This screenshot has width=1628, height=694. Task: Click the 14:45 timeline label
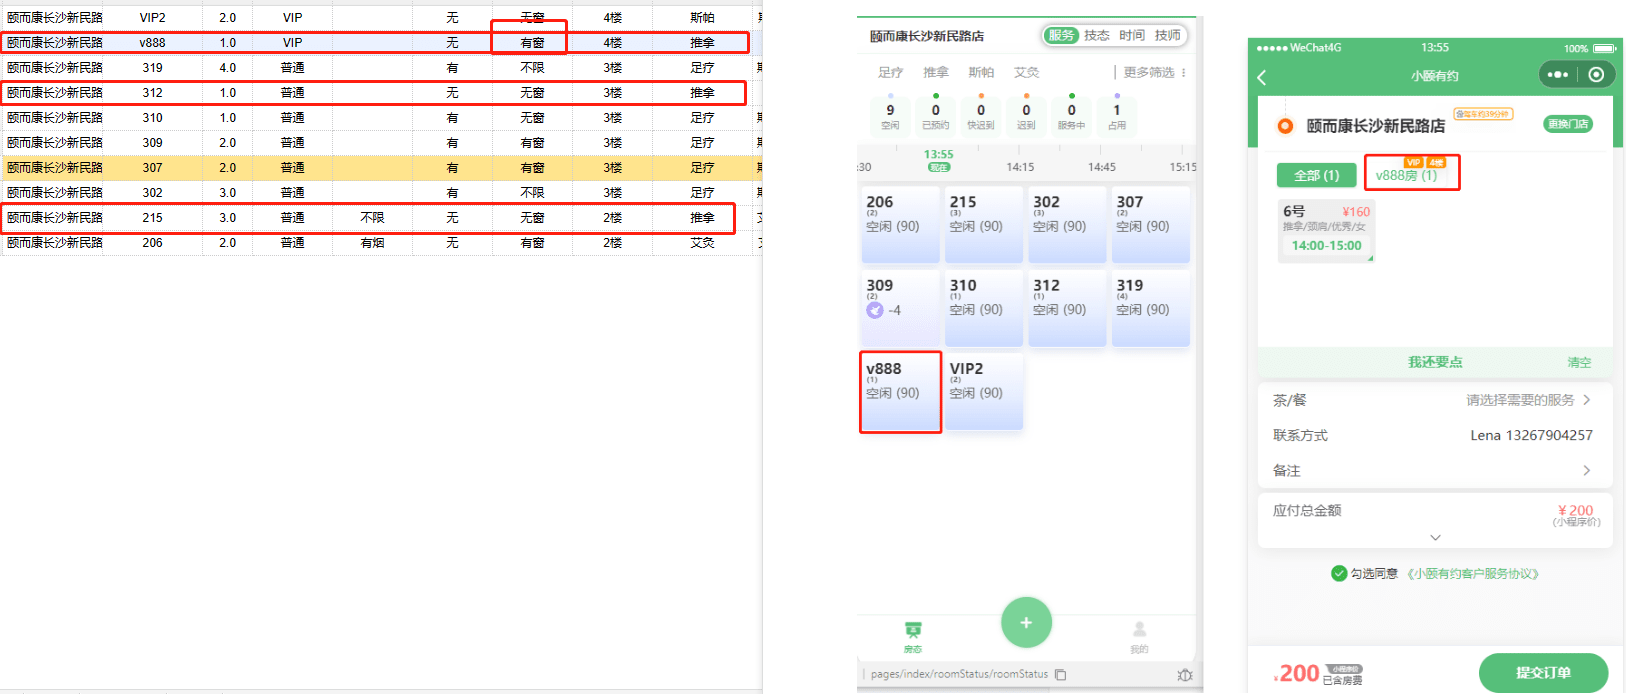point(1102,167)
